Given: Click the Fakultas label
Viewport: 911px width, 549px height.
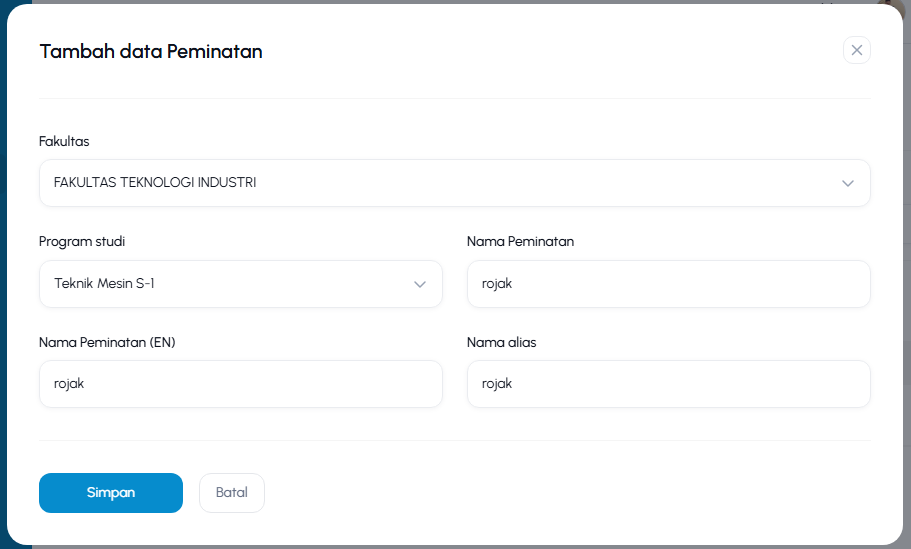Looking at the screenshot, I should 64,141.
